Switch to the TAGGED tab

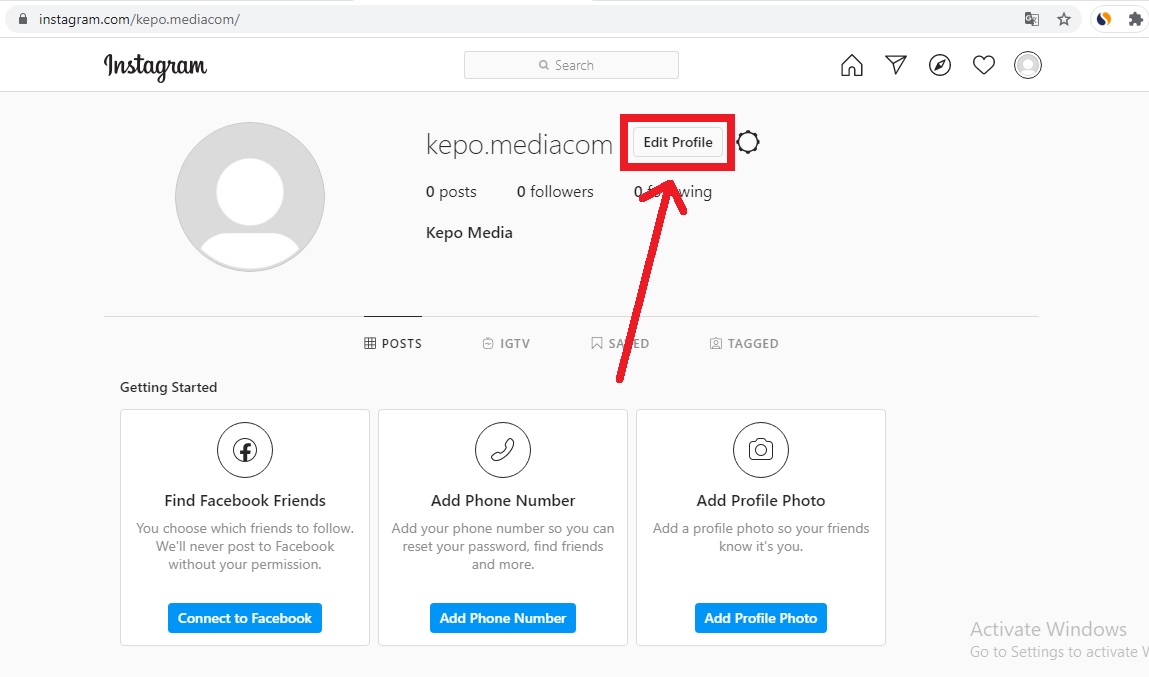click(744, 344)
